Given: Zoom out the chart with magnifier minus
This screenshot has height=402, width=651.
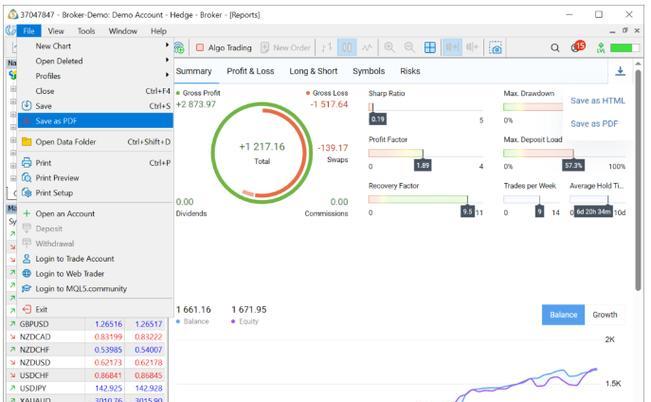Looking at the screenshot, I should click(409, 48).
